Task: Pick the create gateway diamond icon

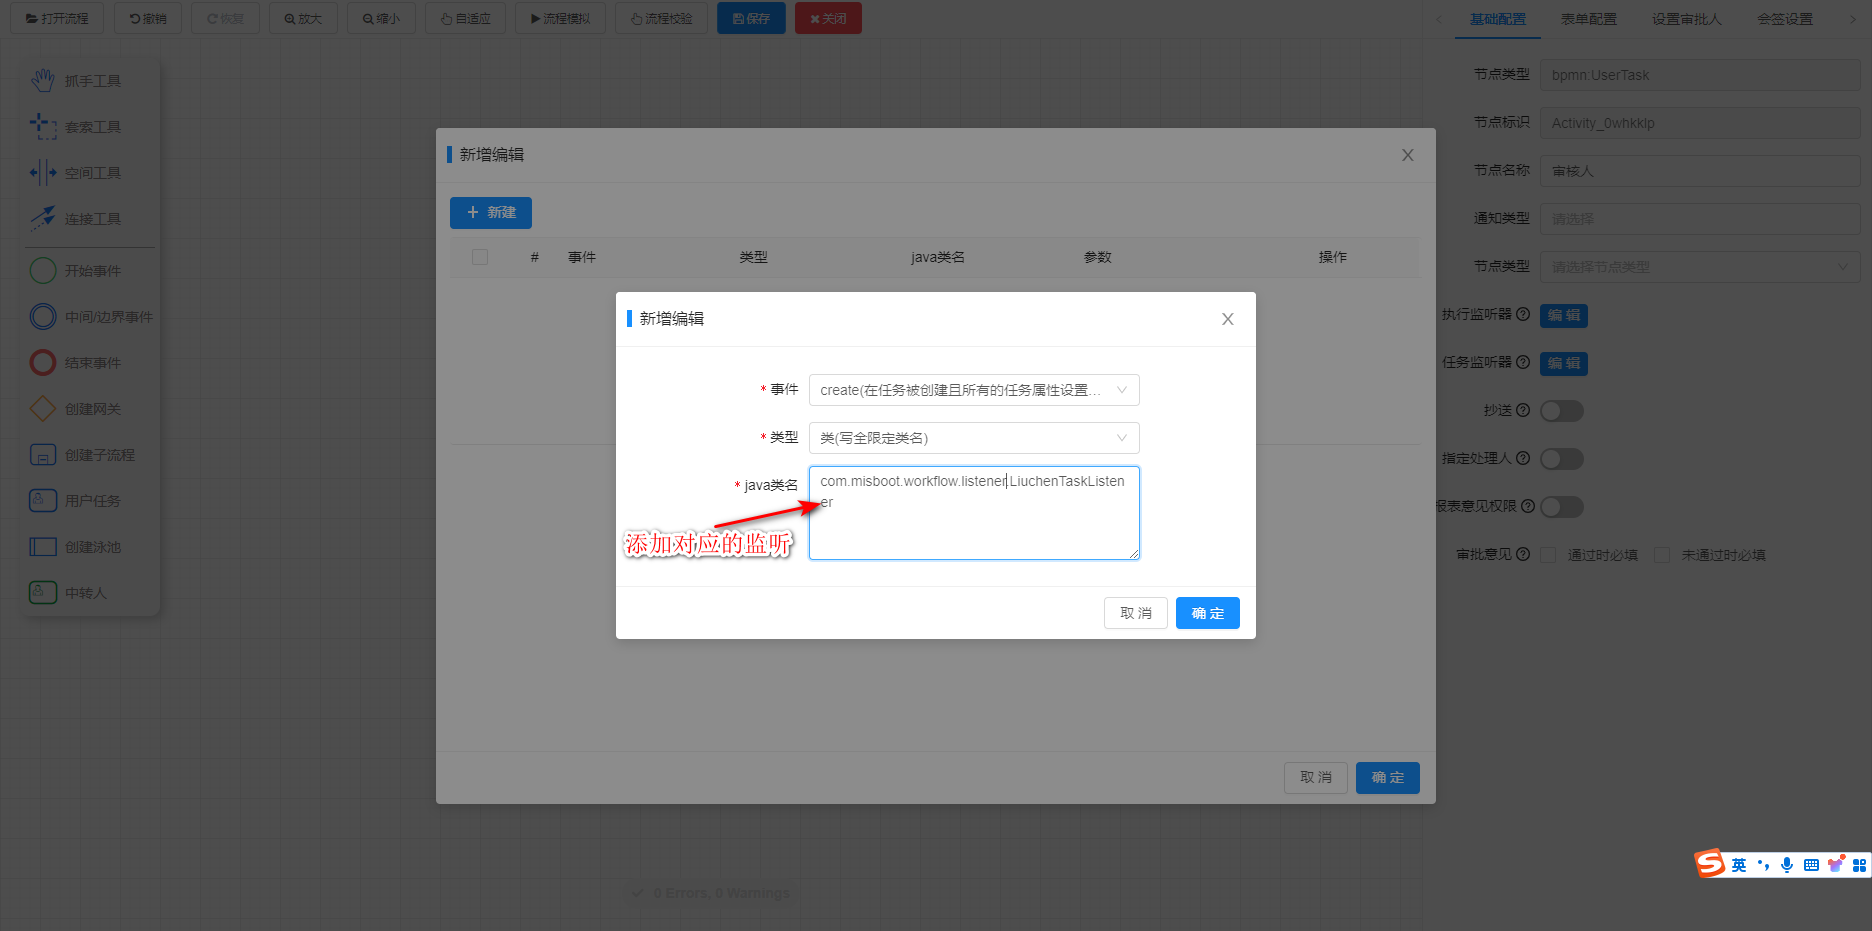Action: (x=43, y=408)
